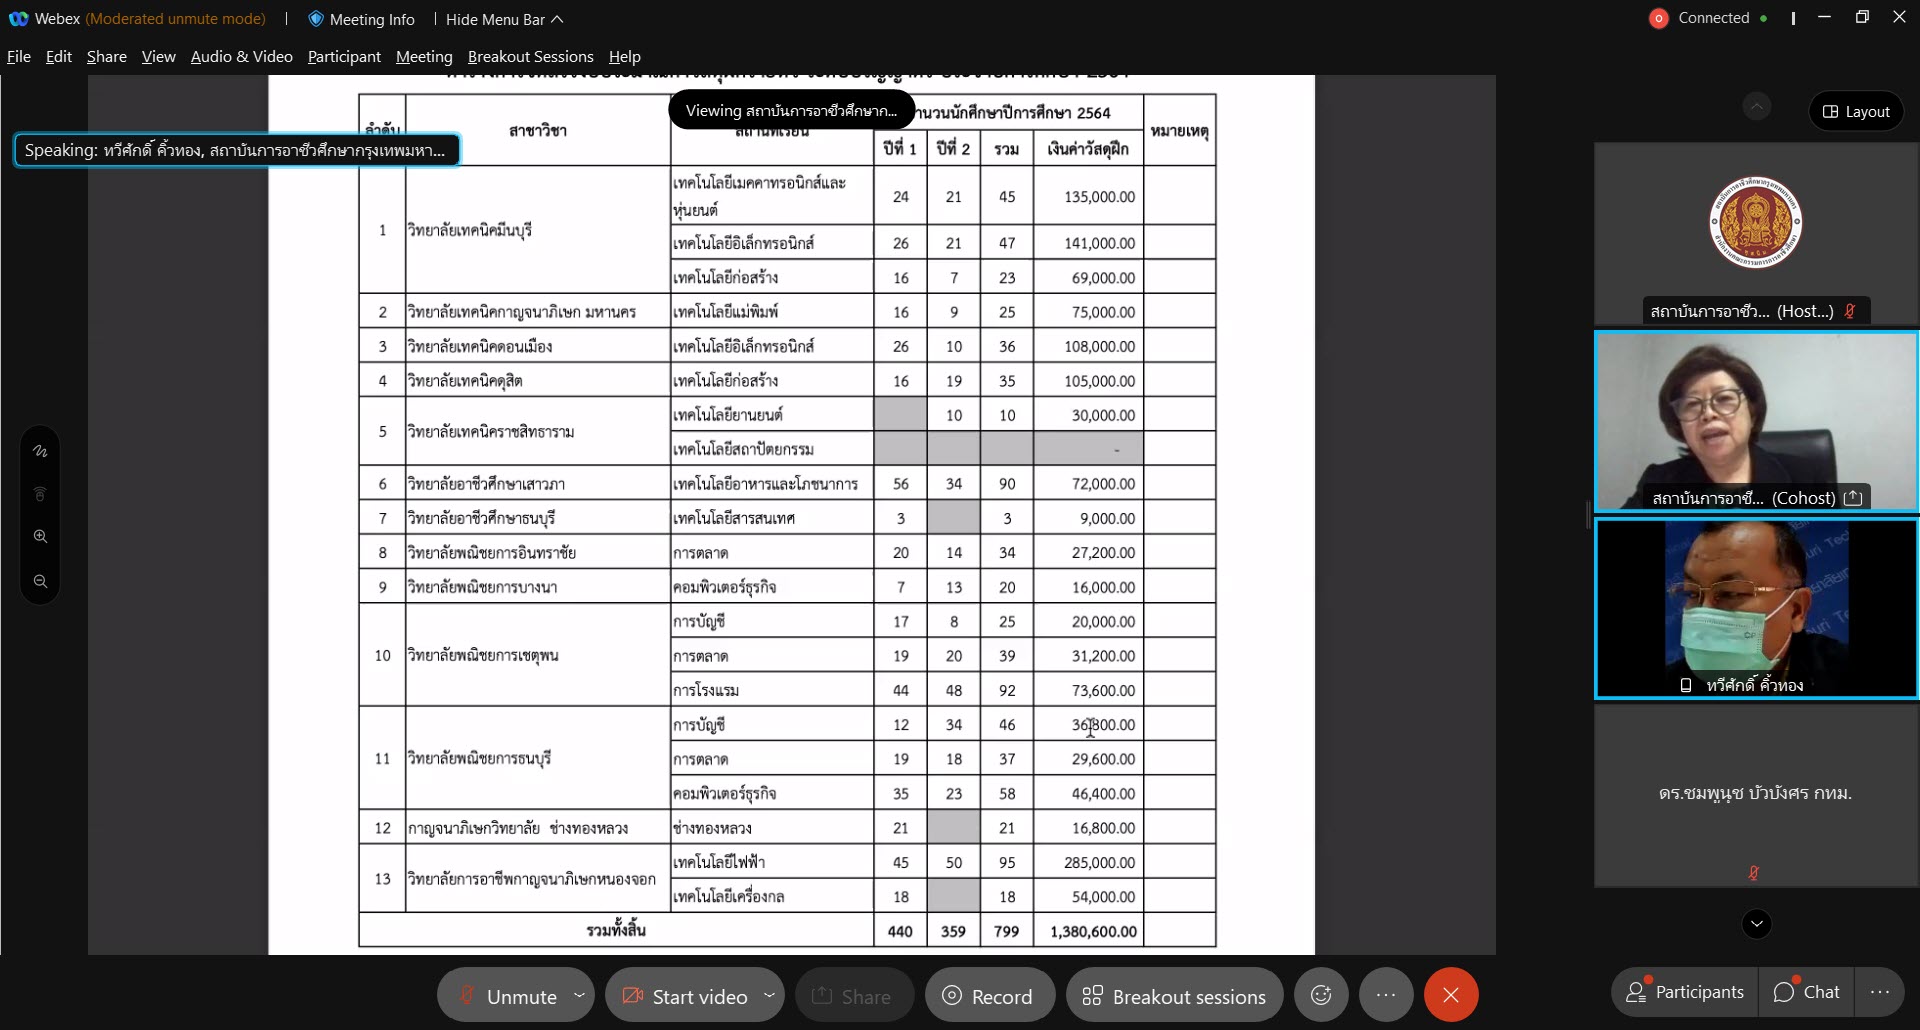Click the รวมทั้งสิ้น total row label

coord(616,930)
